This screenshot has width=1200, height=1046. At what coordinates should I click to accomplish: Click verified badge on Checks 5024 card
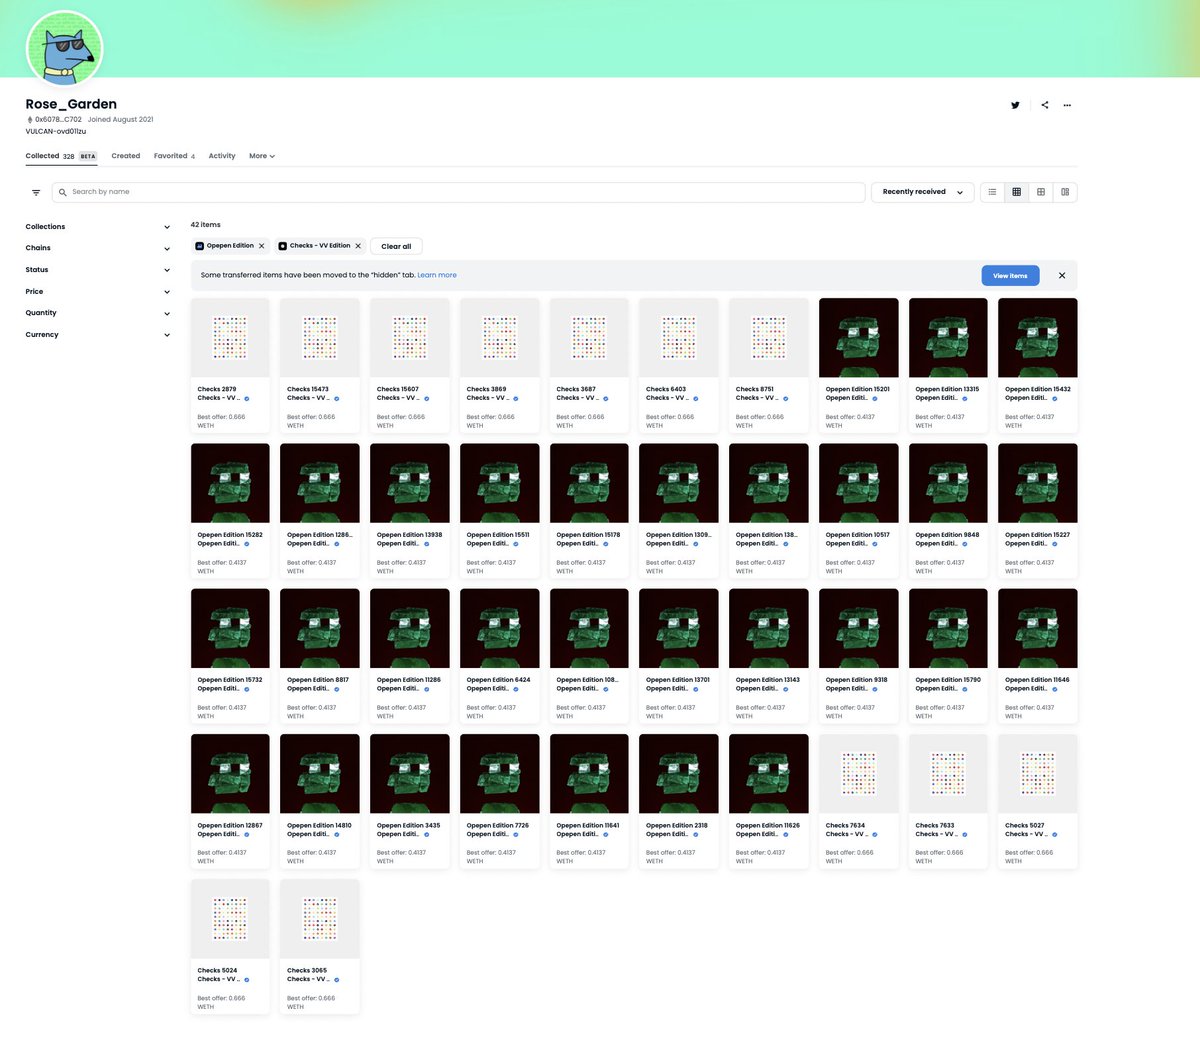[x=247, y=979]
